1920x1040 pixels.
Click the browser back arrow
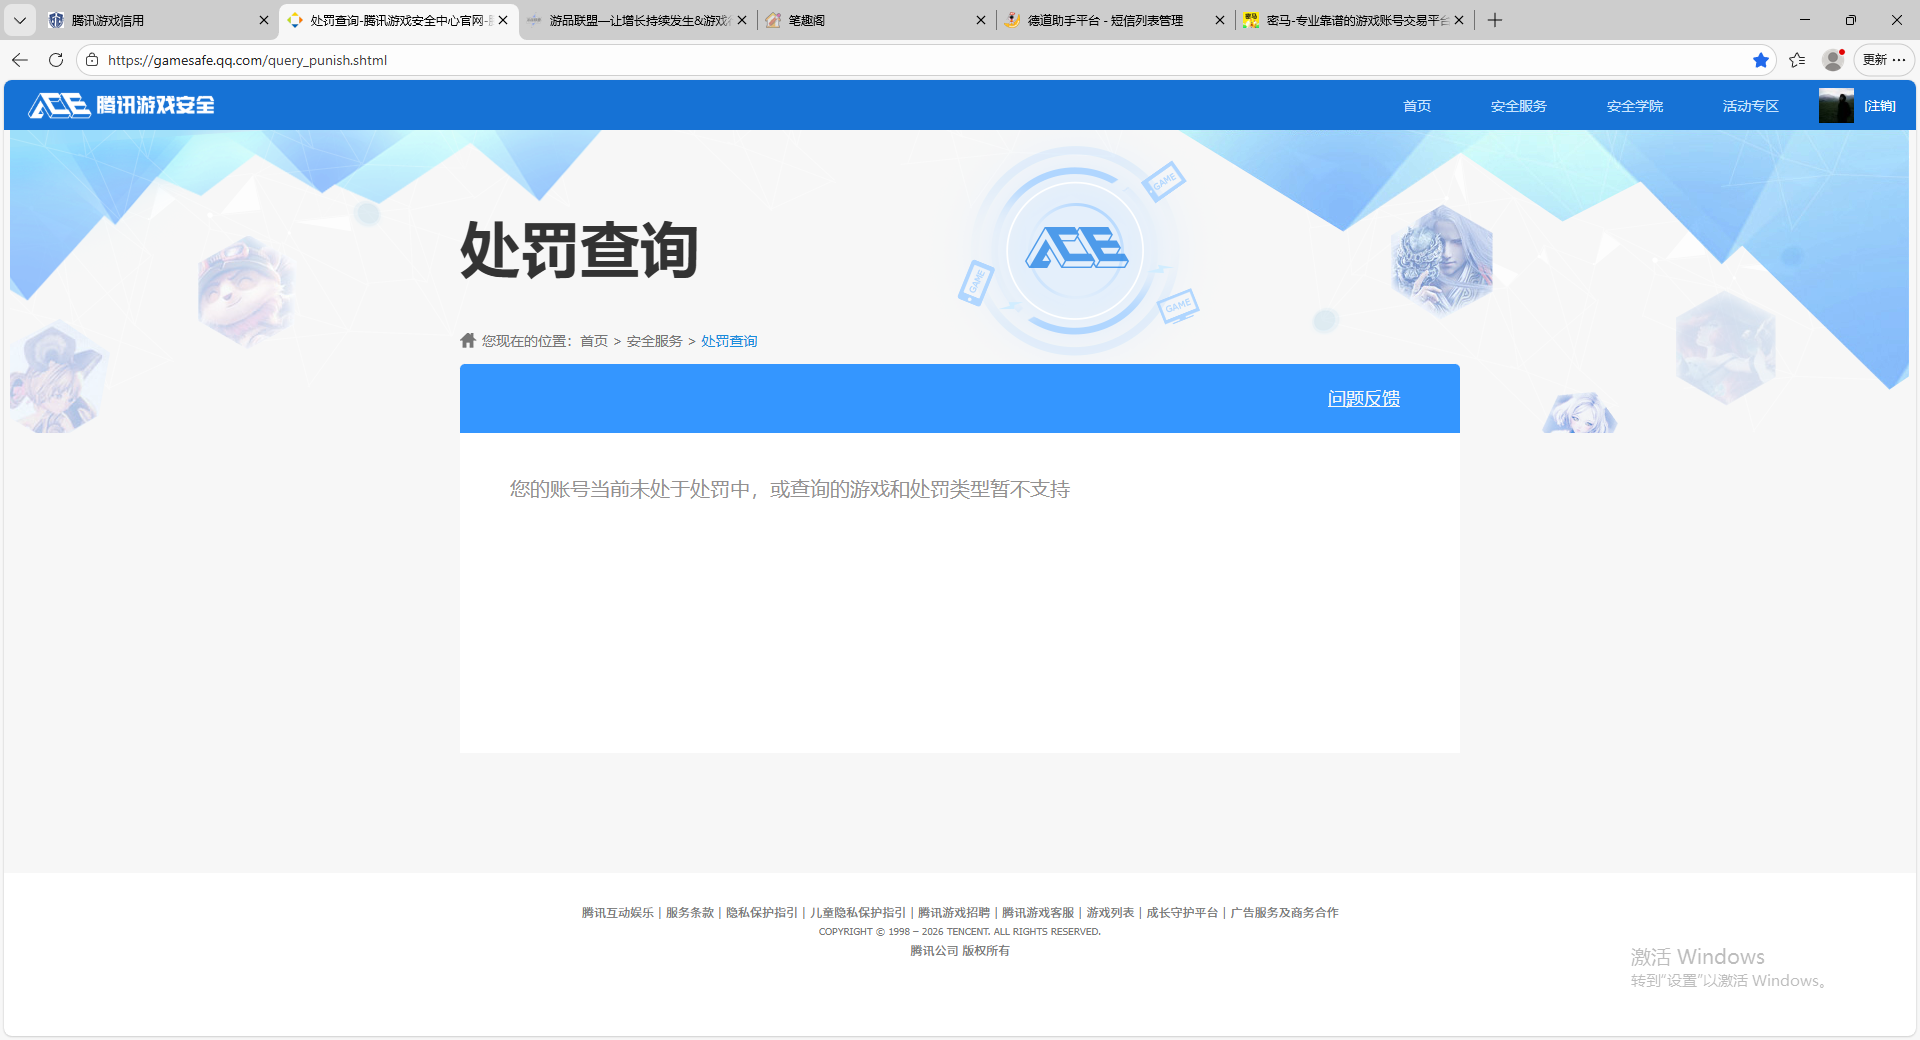tap(20, 60)
